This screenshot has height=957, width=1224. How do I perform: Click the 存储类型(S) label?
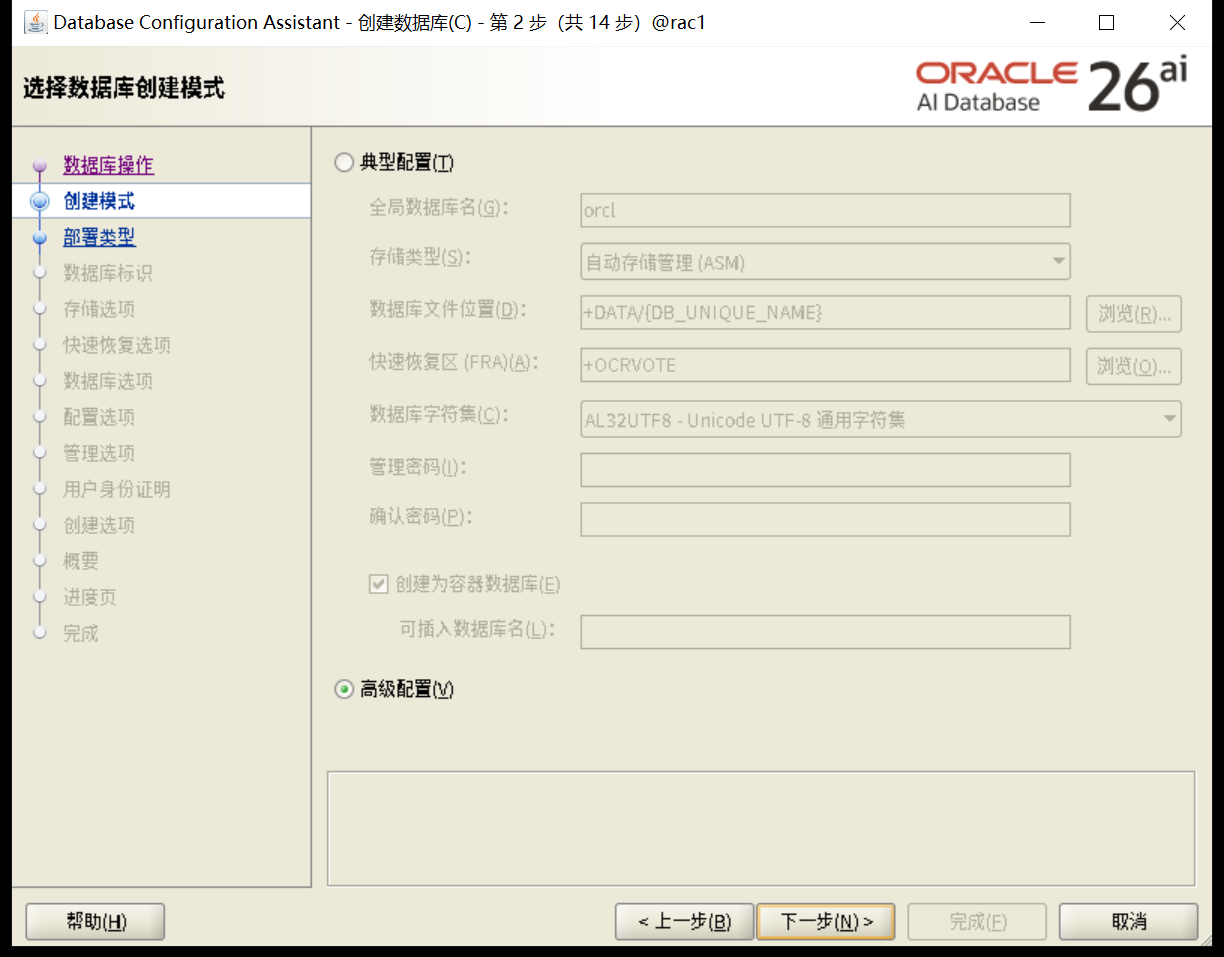pyautogui.click(x=419, y=257)
